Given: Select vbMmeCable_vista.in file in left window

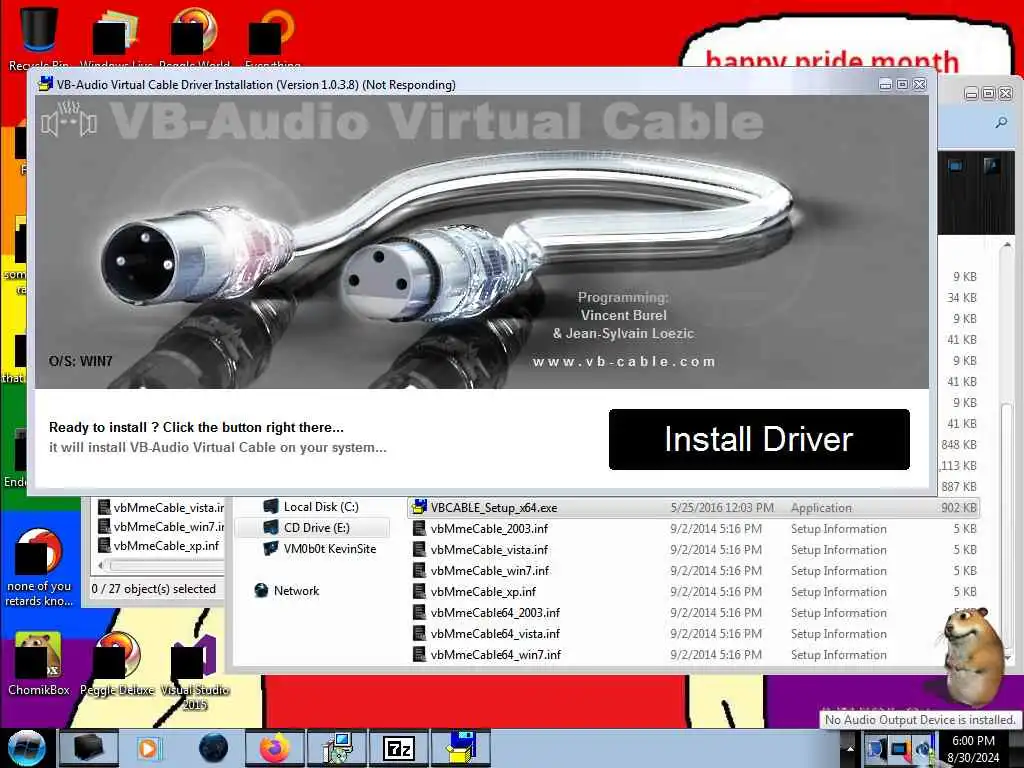Looking at the screenshot, I should (x=161, y=507).
